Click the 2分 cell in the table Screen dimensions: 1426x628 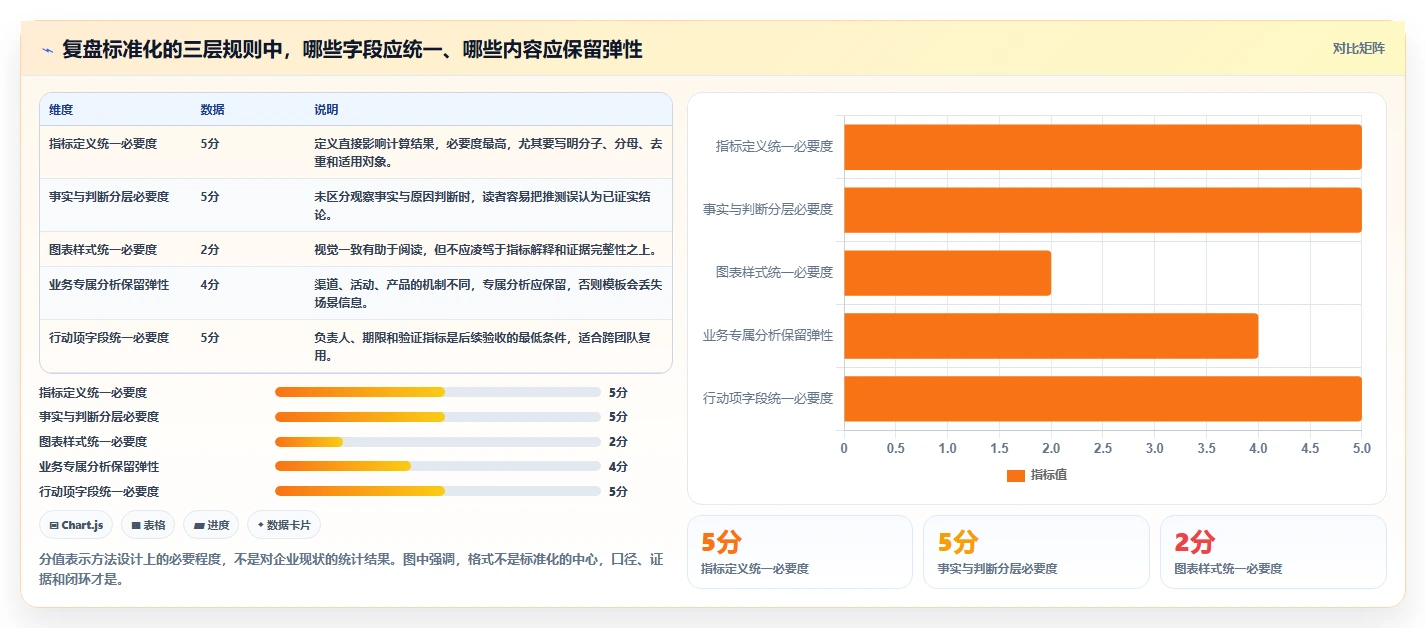pyautogui.click(x=210, y=250)
